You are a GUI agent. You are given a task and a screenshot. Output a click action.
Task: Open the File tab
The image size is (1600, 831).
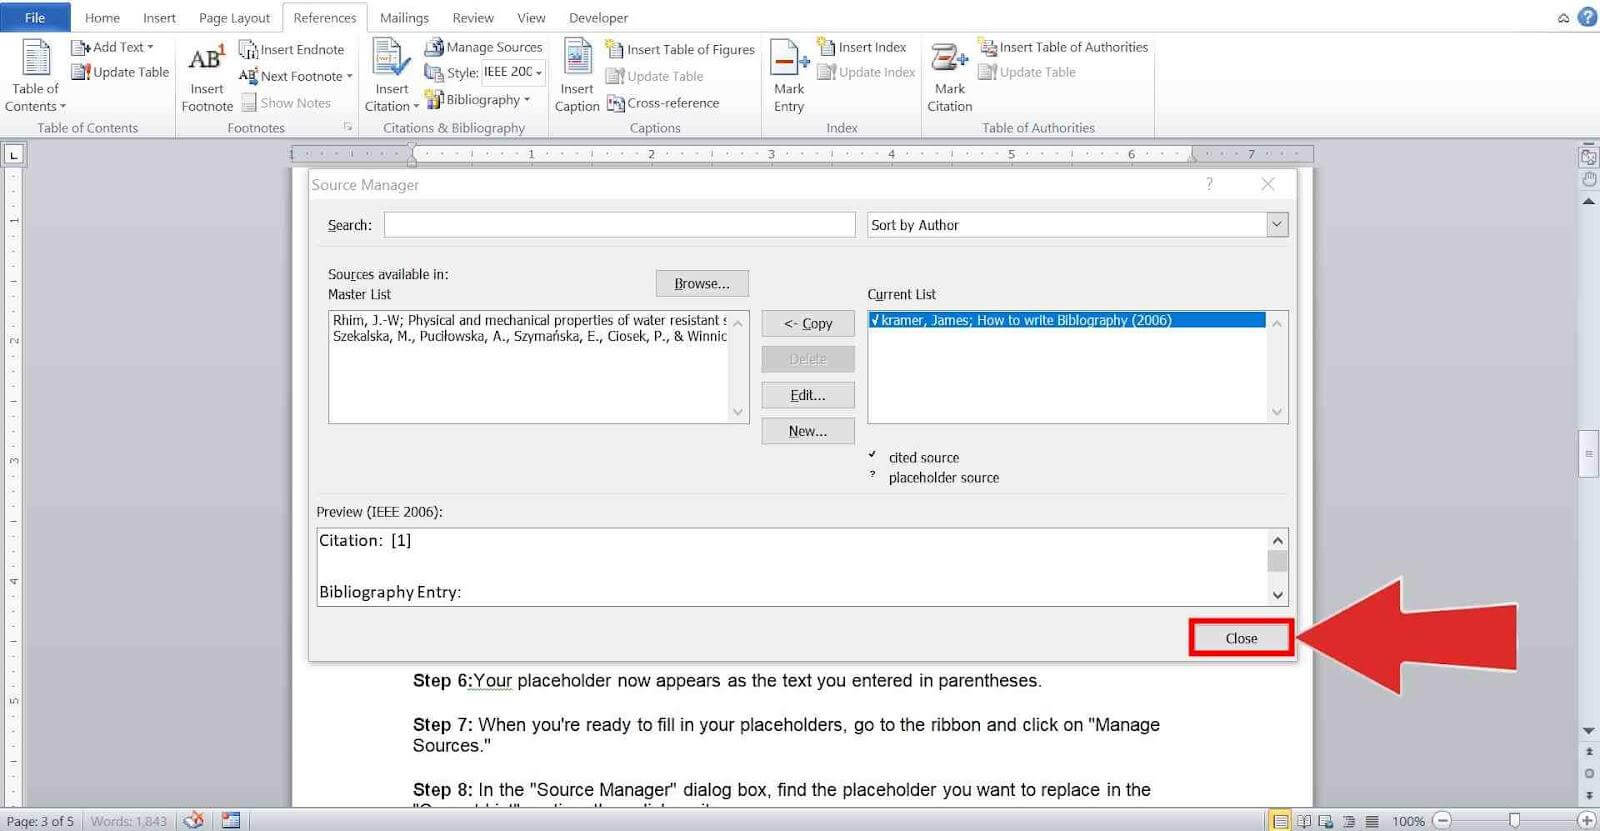[35, 17]
